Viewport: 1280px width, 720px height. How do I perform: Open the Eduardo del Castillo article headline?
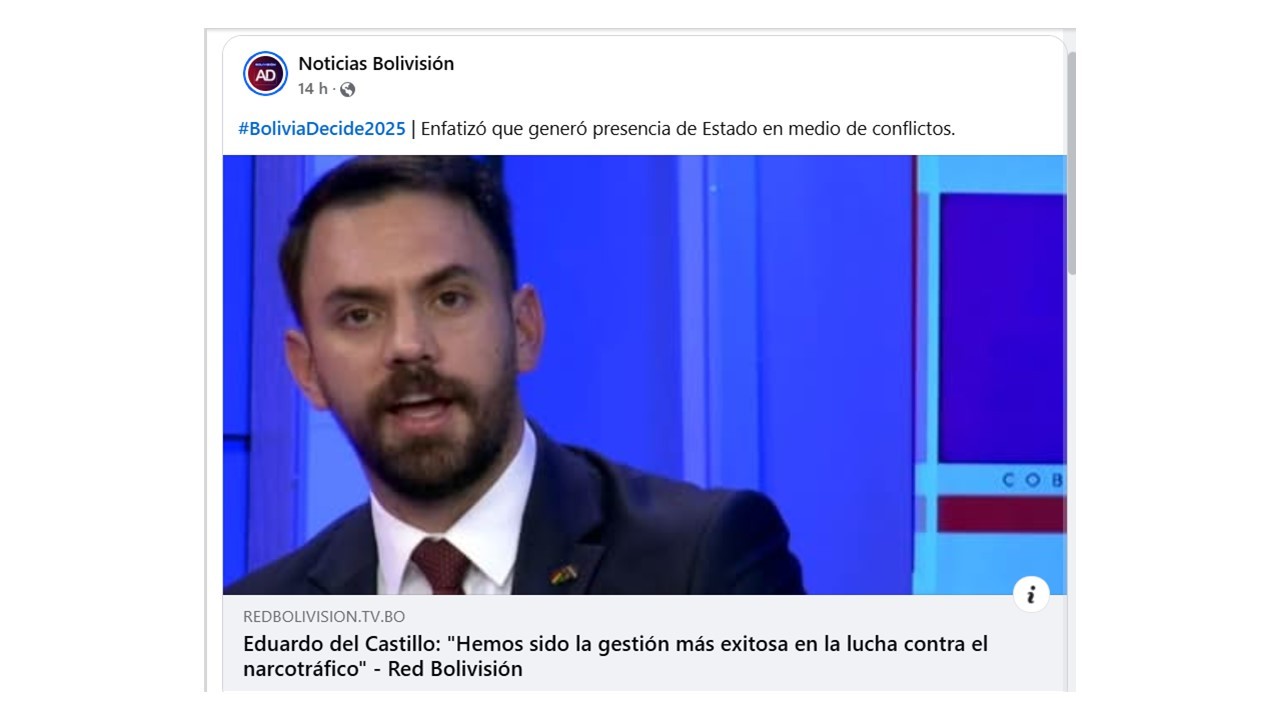pyautogui.click(x=615, y=656)
